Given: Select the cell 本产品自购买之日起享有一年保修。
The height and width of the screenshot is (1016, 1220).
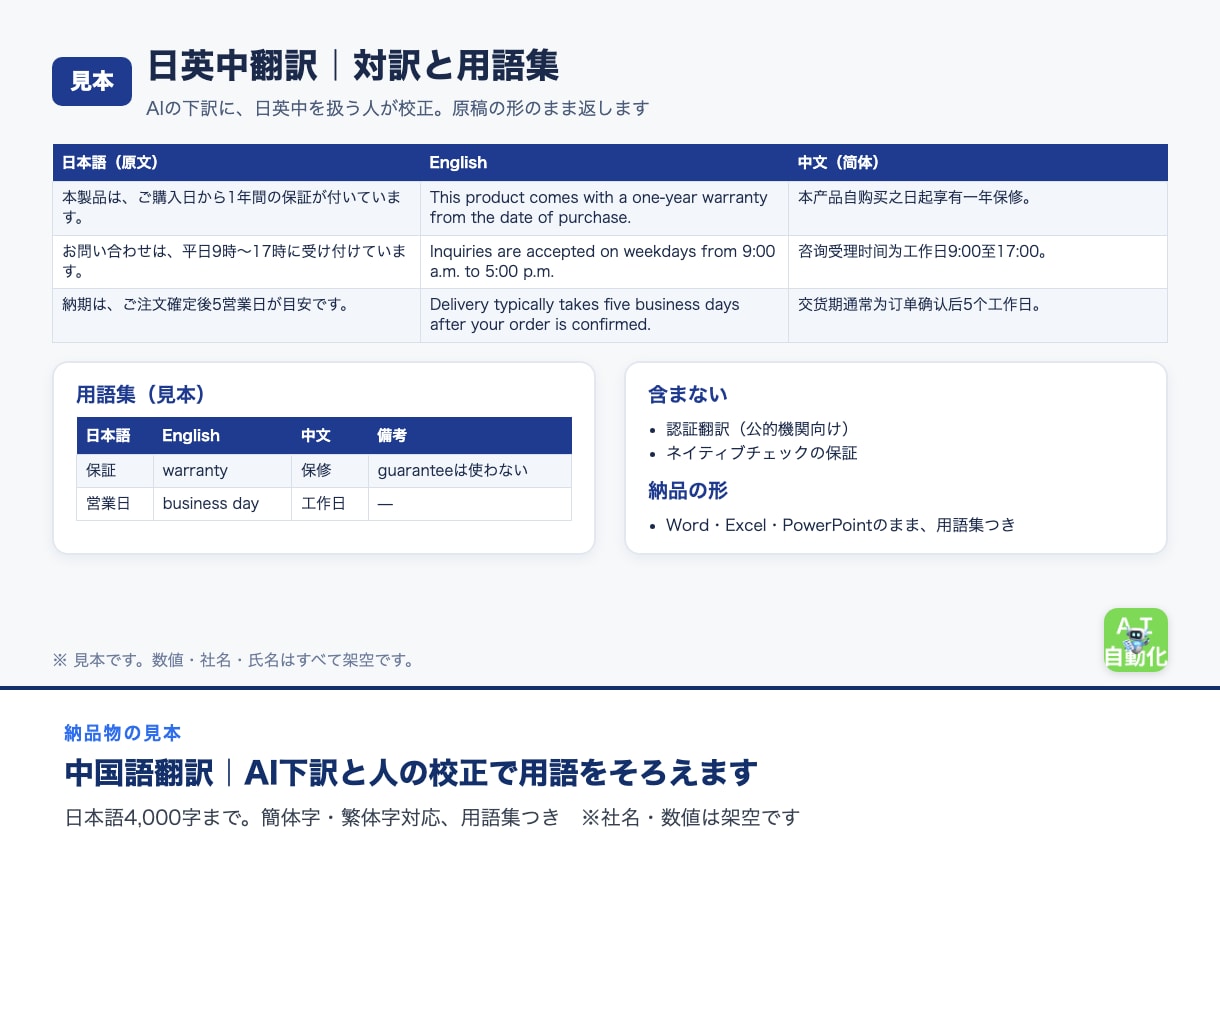Looking at the screenshot, I should 977,208.
